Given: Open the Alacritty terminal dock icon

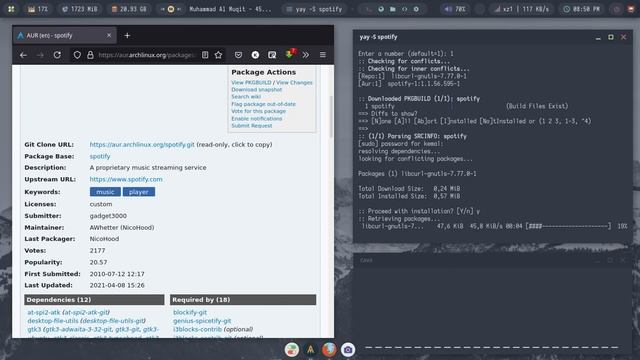Looking at the screenshot, I should click(311, 350).
